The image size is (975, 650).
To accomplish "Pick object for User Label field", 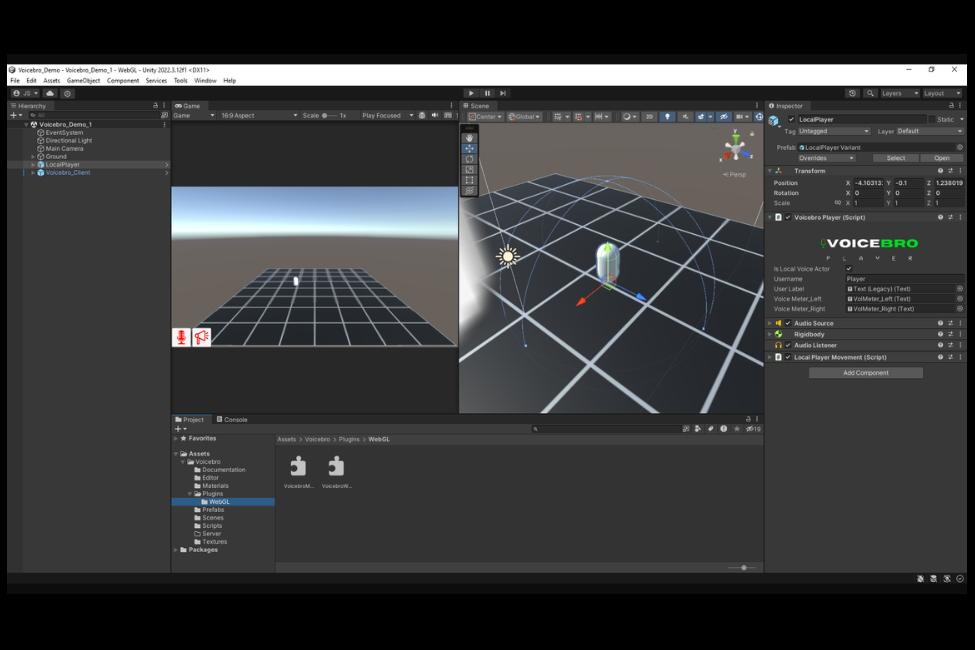I will pos(959,289).
